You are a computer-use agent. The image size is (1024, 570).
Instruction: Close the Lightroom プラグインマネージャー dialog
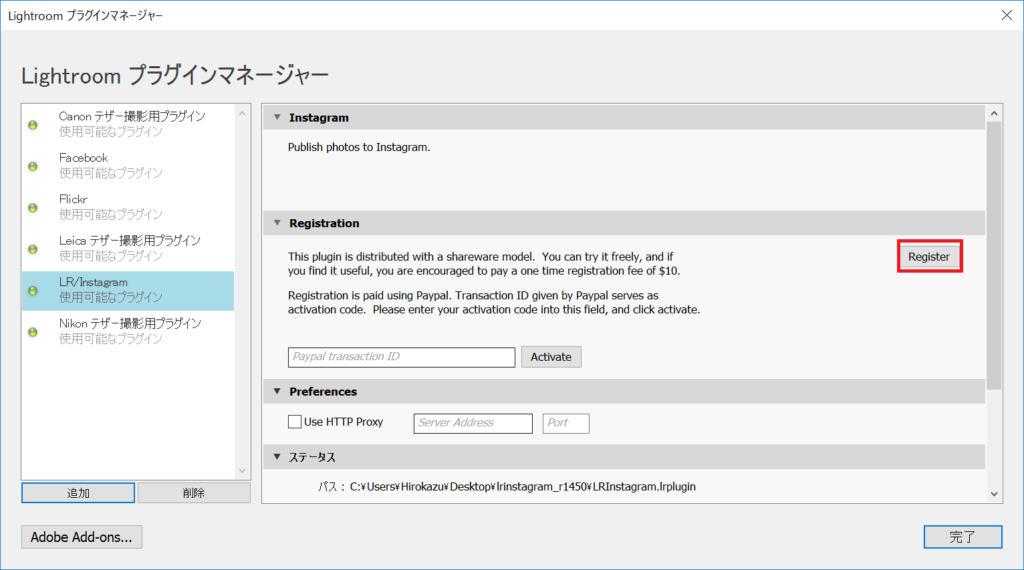[x=1006, y=15]
